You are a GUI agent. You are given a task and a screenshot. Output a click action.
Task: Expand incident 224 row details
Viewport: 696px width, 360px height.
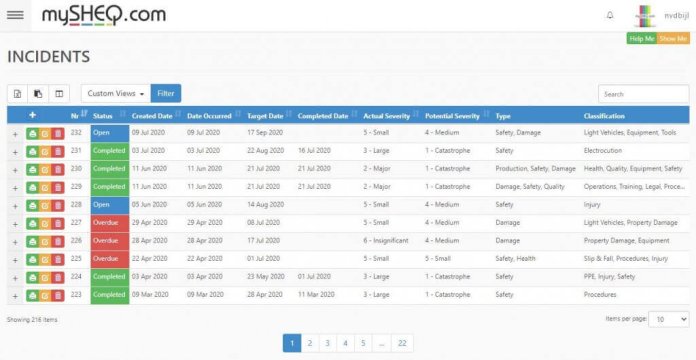(15, 278)
